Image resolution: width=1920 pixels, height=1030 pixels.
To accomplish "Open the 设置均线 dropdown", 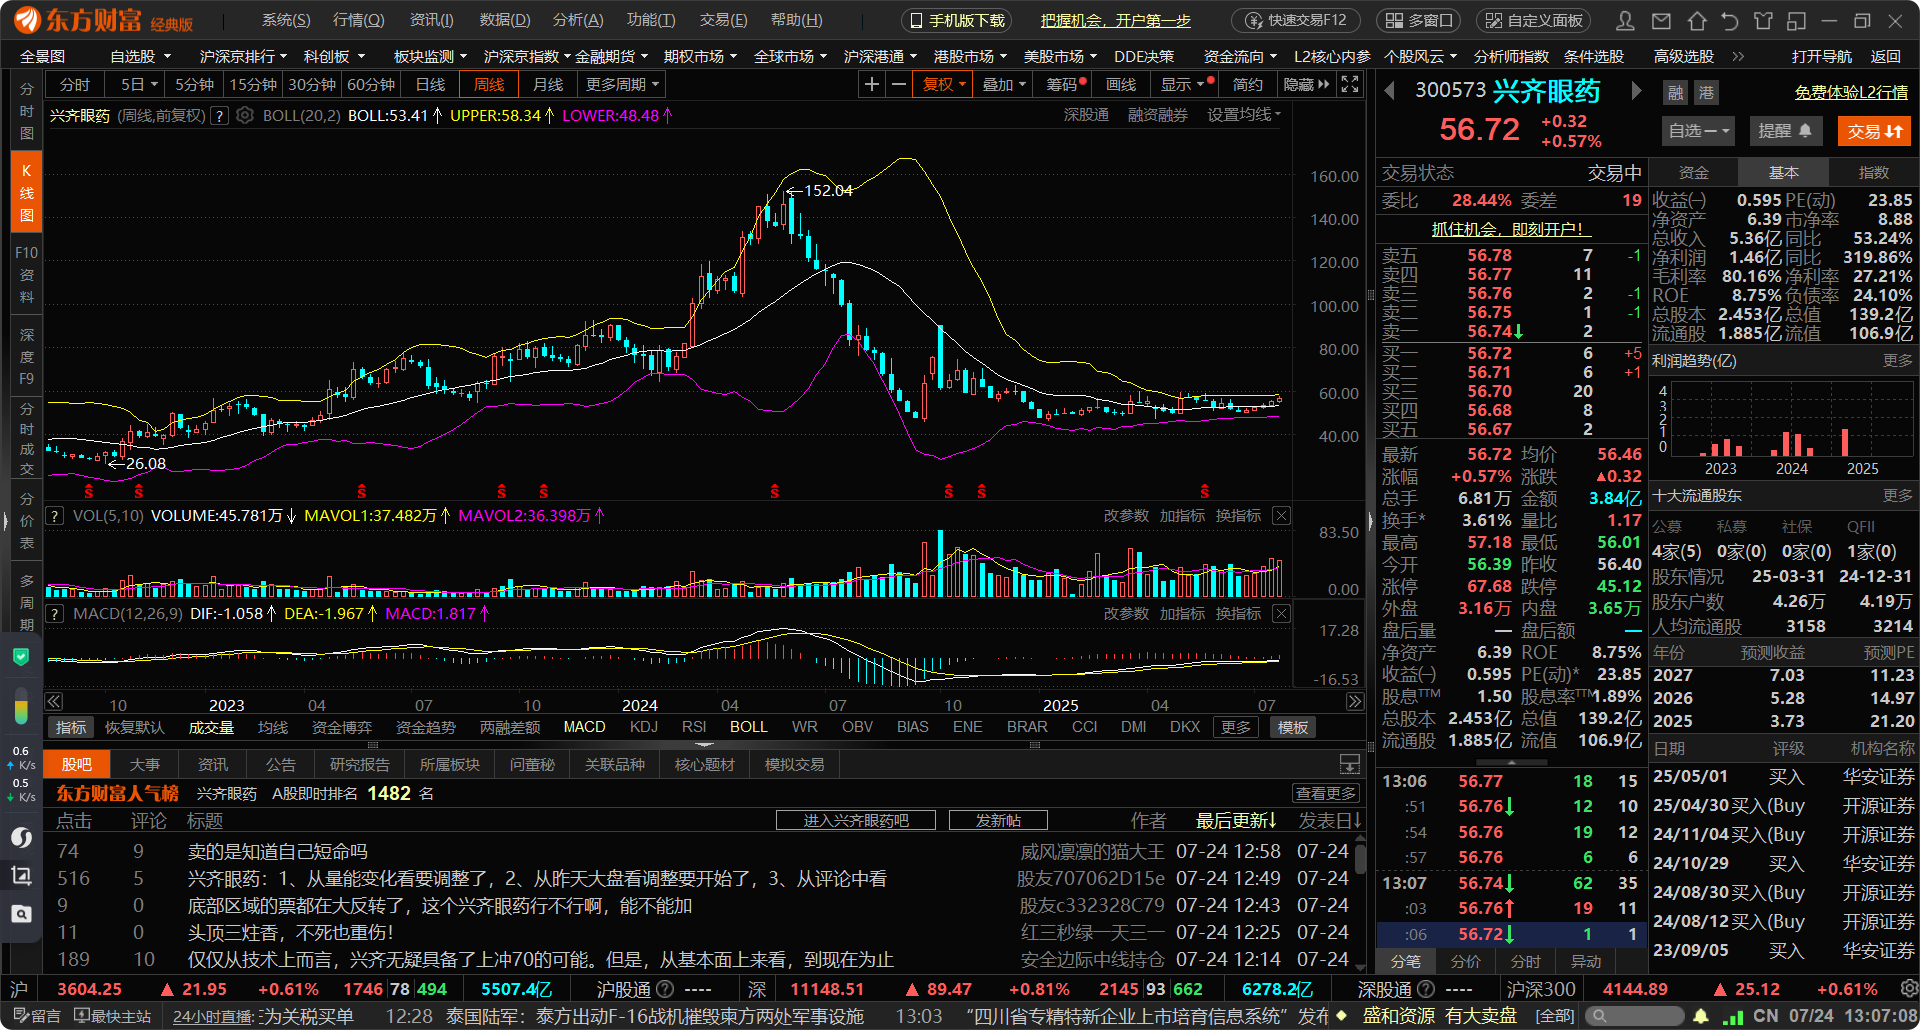I will (1243, 115).
